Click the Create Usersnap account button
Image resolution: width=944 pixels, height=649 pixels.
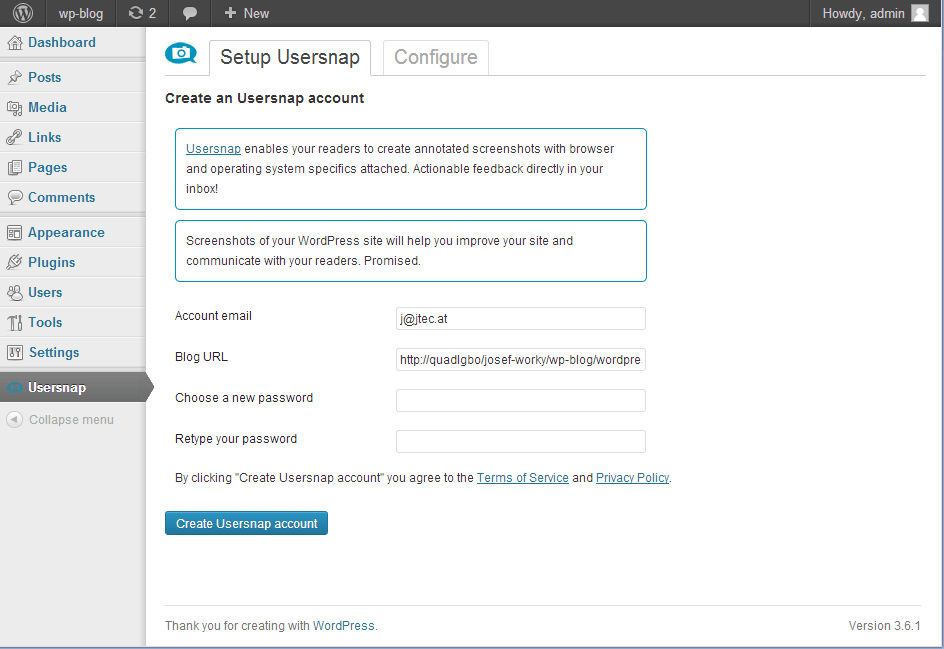click(x=246, y=523)
